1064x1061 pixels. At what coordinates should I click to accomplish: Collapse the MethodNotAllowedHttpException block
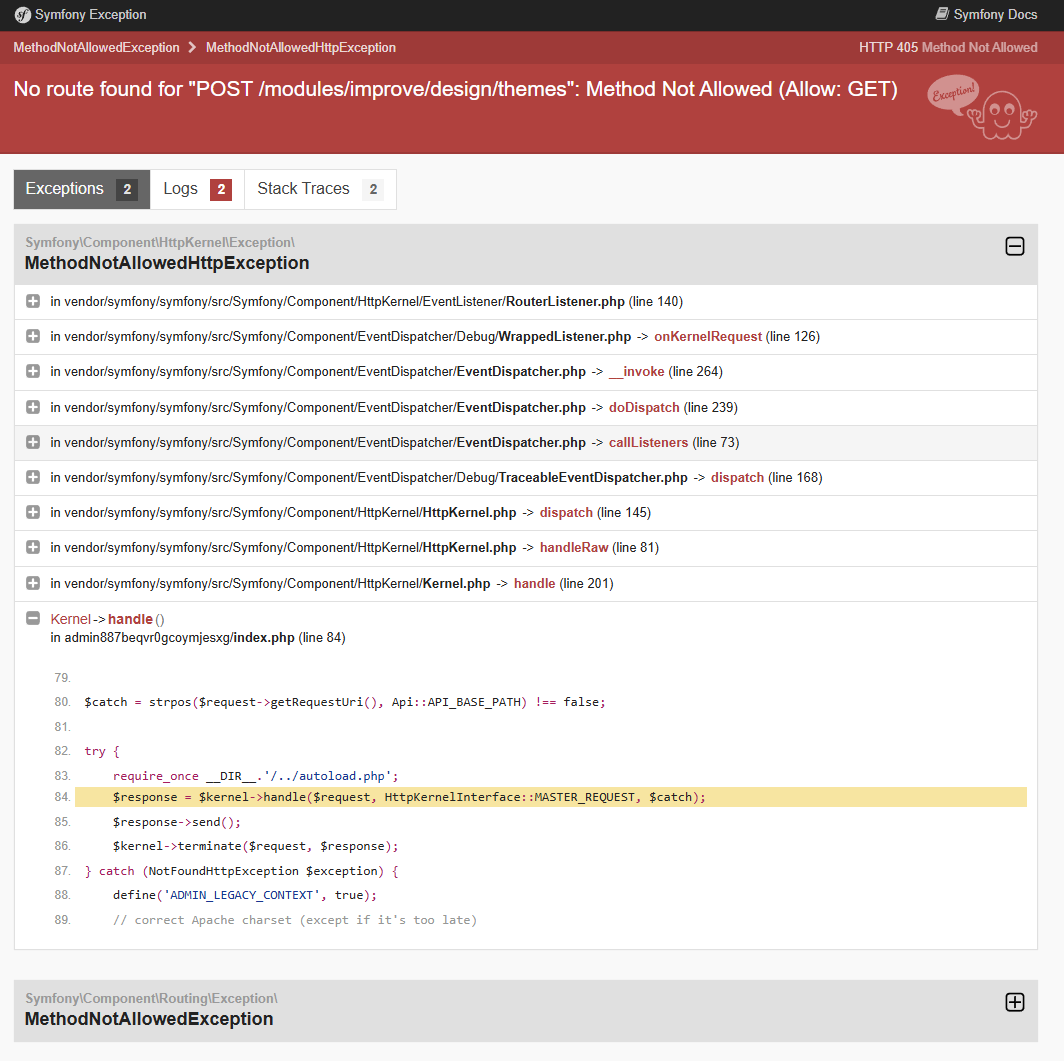(x=1014, y=246)
